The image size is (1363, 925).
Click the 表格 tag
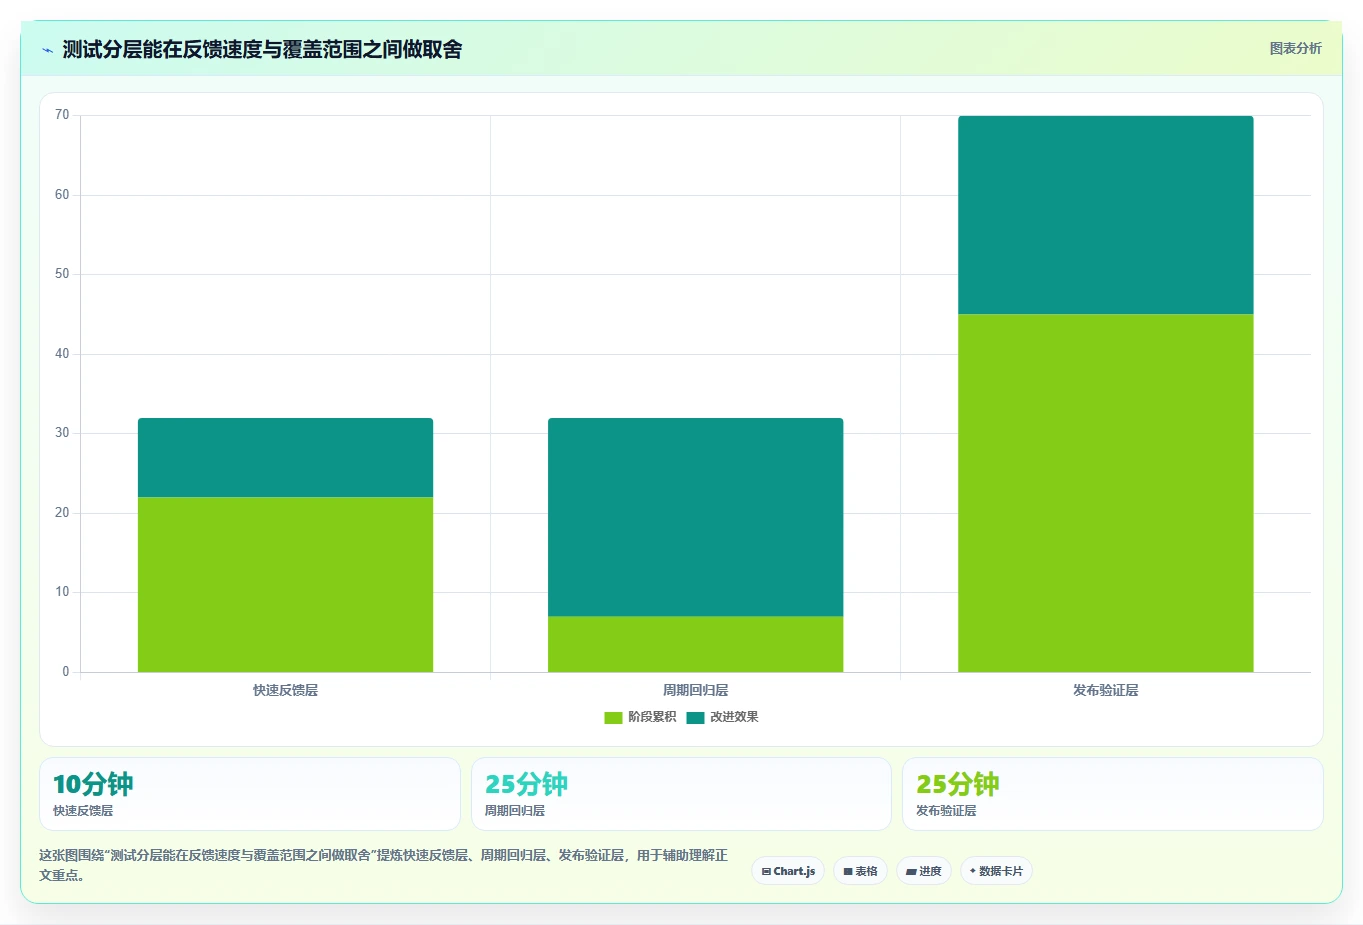(x=860, y=871)
